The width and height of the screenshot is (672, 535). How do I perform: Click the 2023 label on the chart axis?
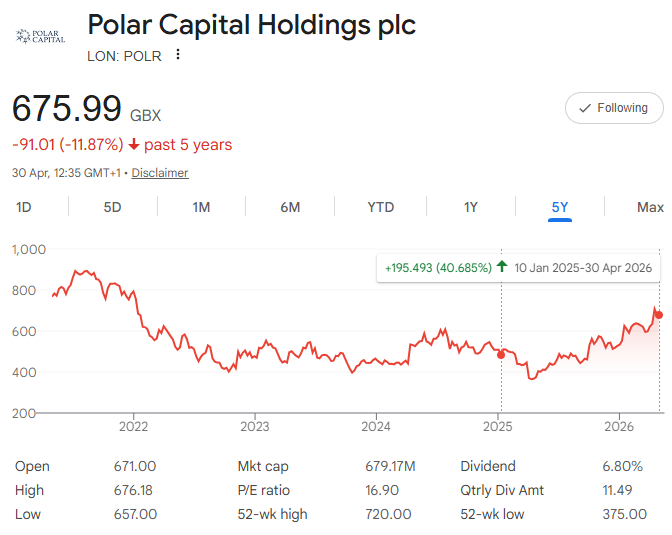[255, 427]
